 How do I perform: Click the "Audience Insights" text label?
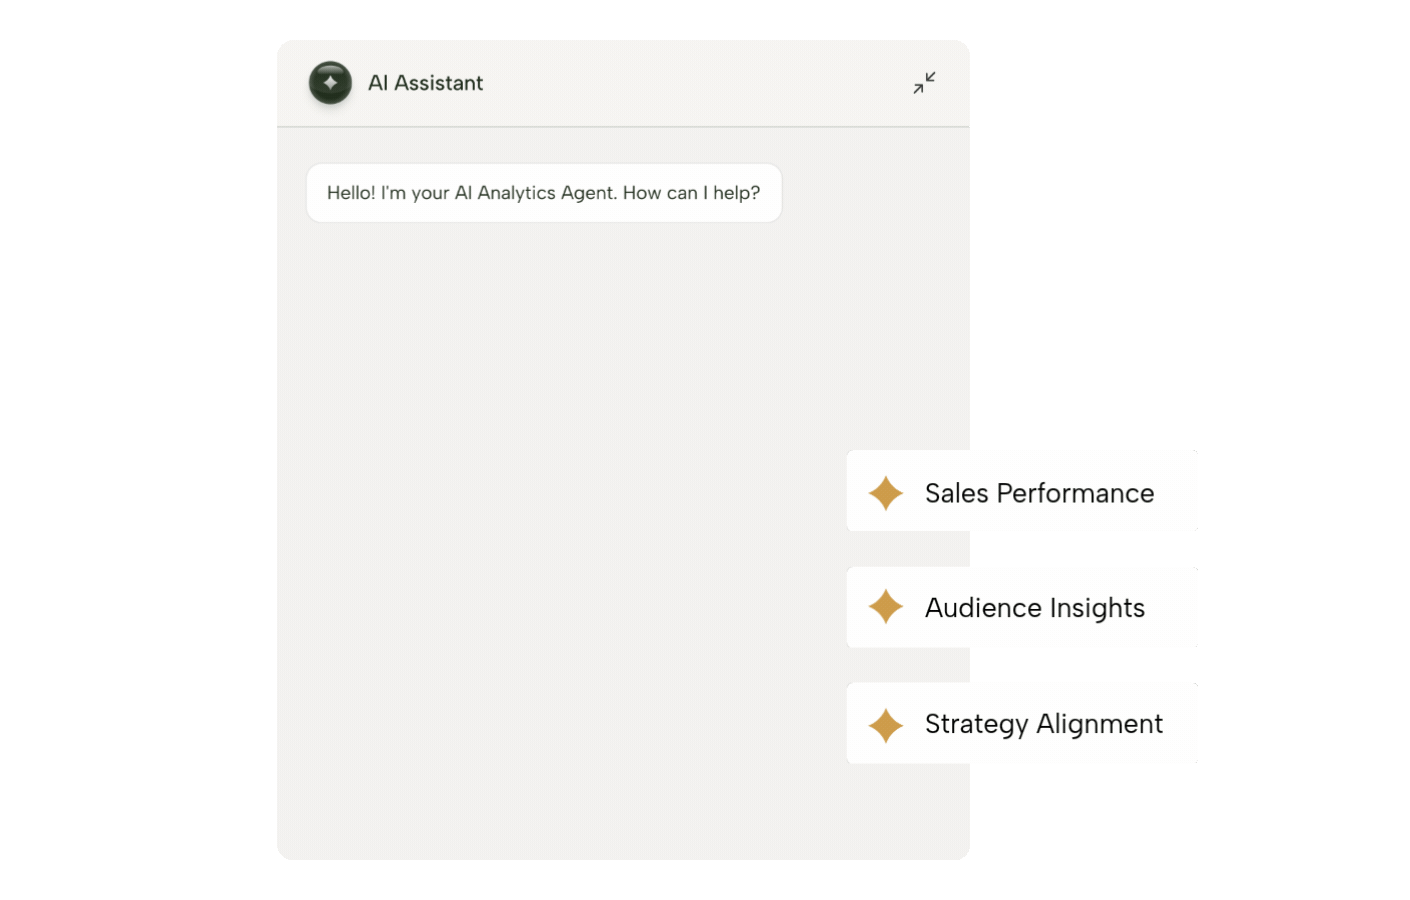(x=1034, y=608)
